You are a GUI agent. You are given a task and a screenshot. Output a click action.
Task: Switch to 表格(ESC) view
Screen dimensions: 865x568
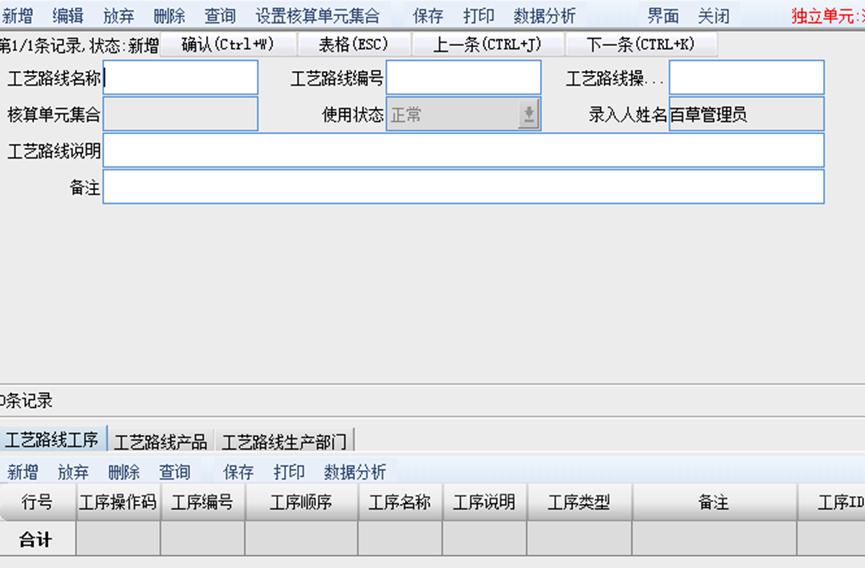tap(354, 44)
